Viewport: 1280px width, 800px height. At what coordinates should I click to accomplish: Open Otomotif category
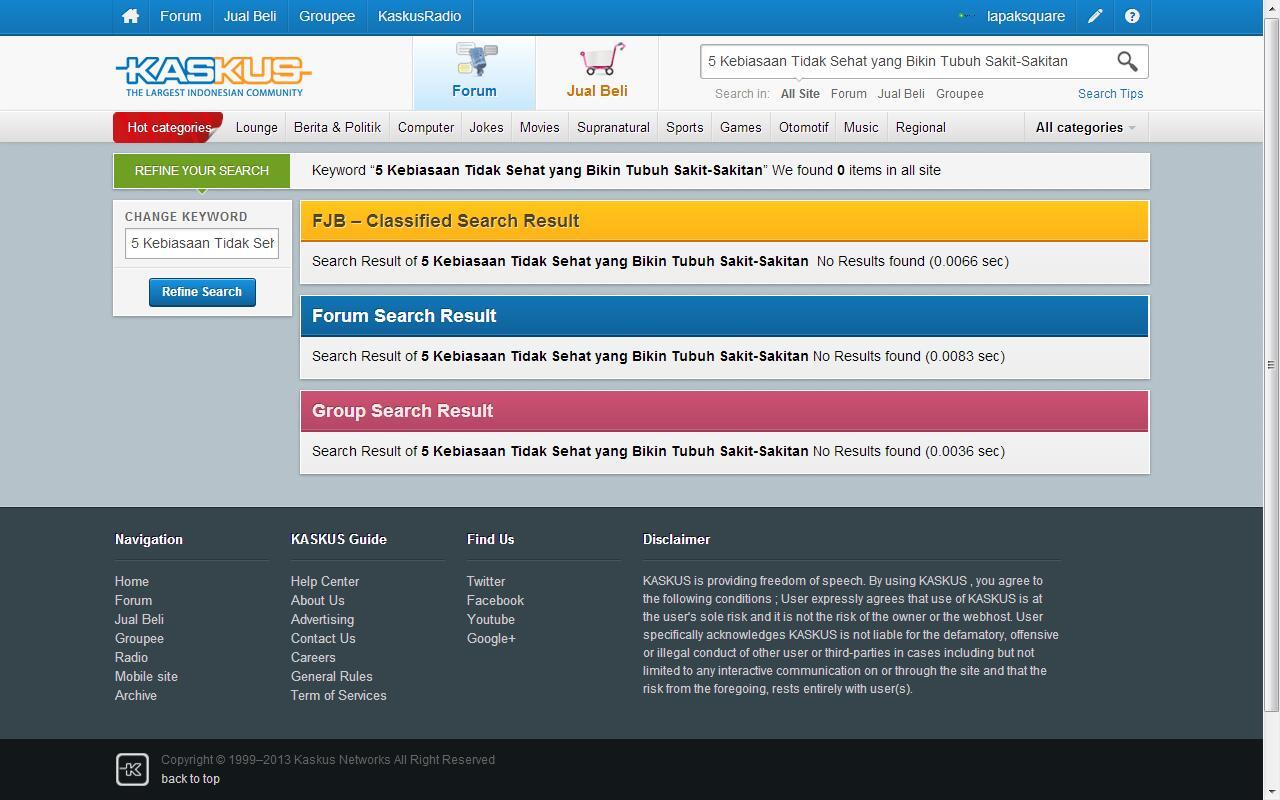804,127
